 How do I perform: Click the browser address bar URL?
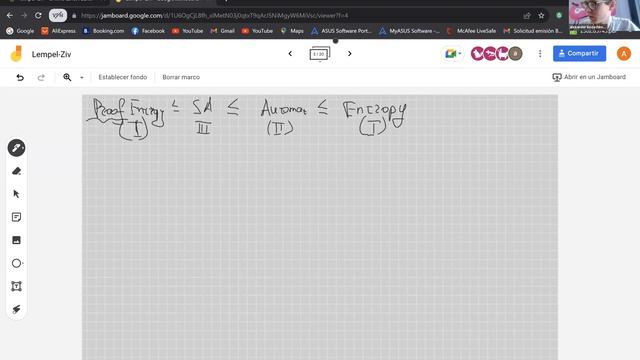tap(214, 16)
